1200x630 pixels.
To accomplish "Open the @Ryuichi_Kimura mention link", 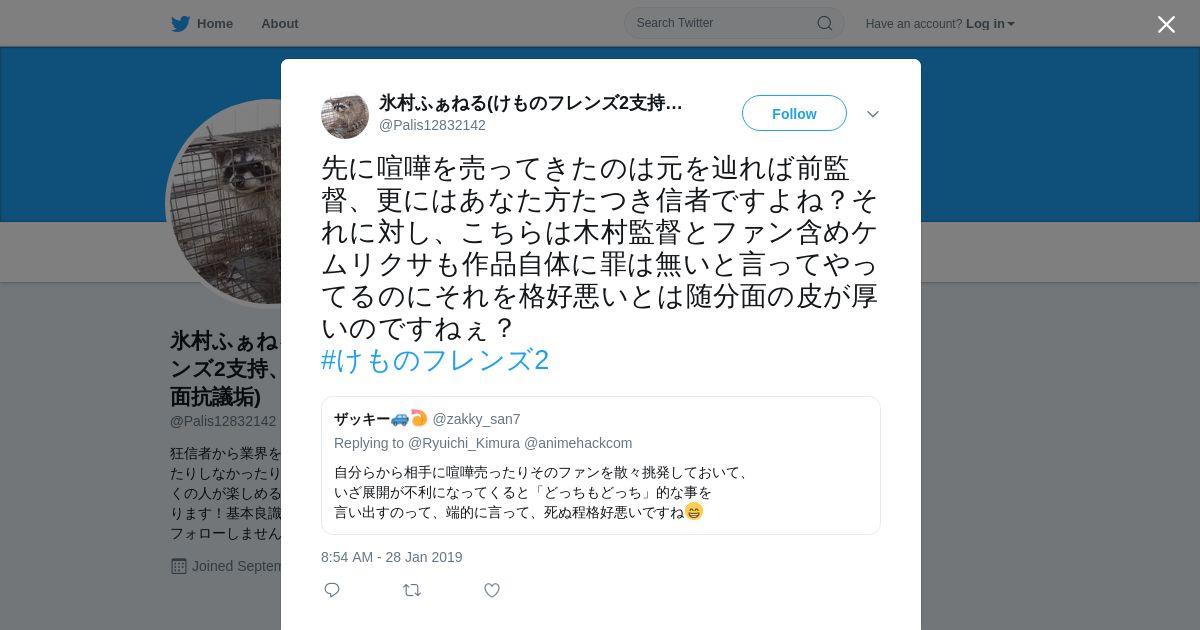I will coord(464,443).
